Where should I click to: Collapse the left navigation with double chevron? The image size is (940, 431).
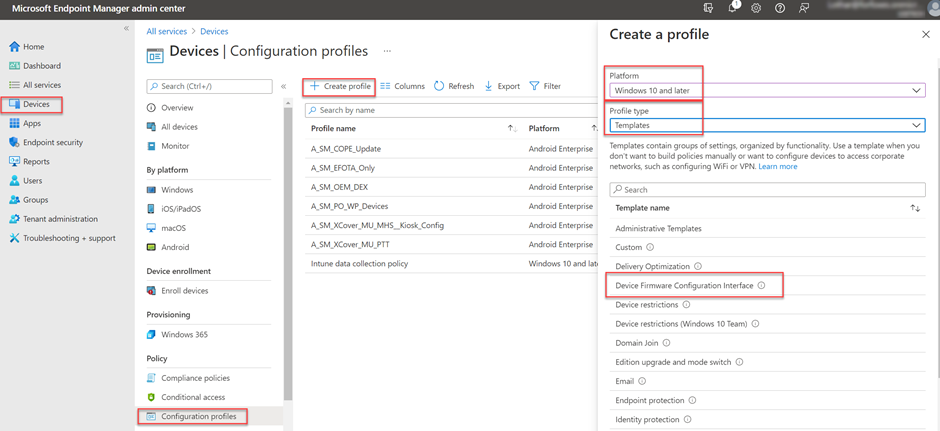click(x=126, y=29)
